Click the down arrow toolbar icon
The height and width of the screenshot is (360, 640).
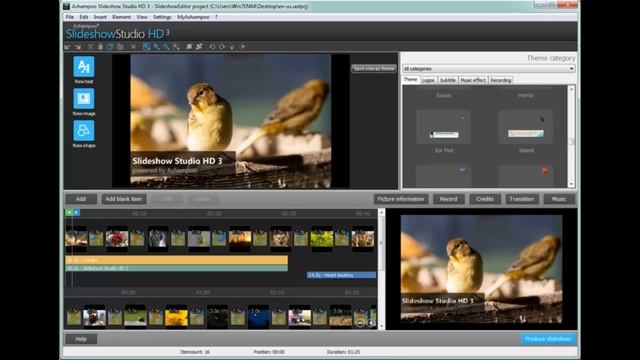coord(232,47)
